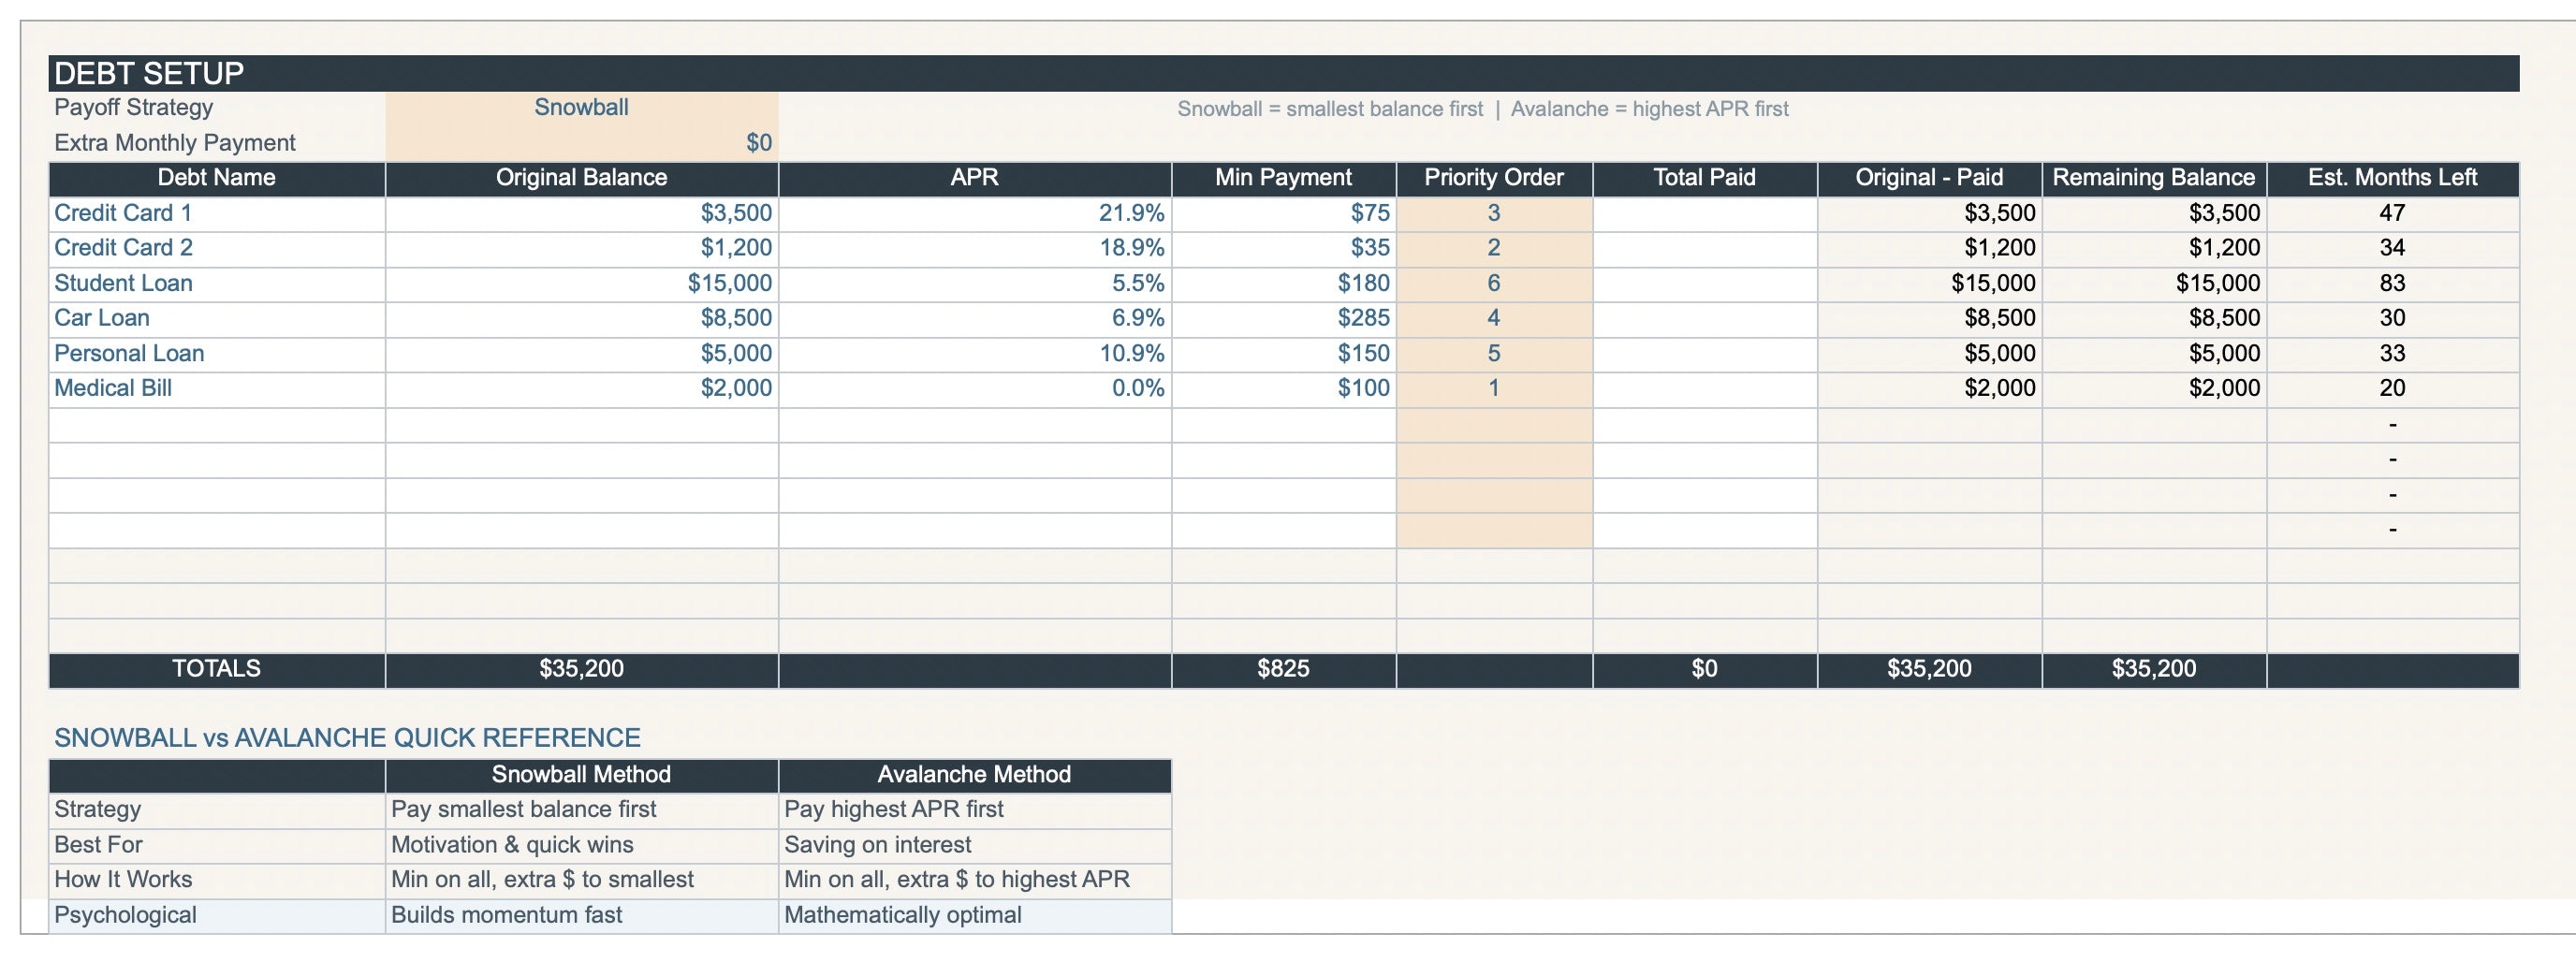2576x977 pixels.
Task: Click the Best For row label
Action: click(217, 846)
